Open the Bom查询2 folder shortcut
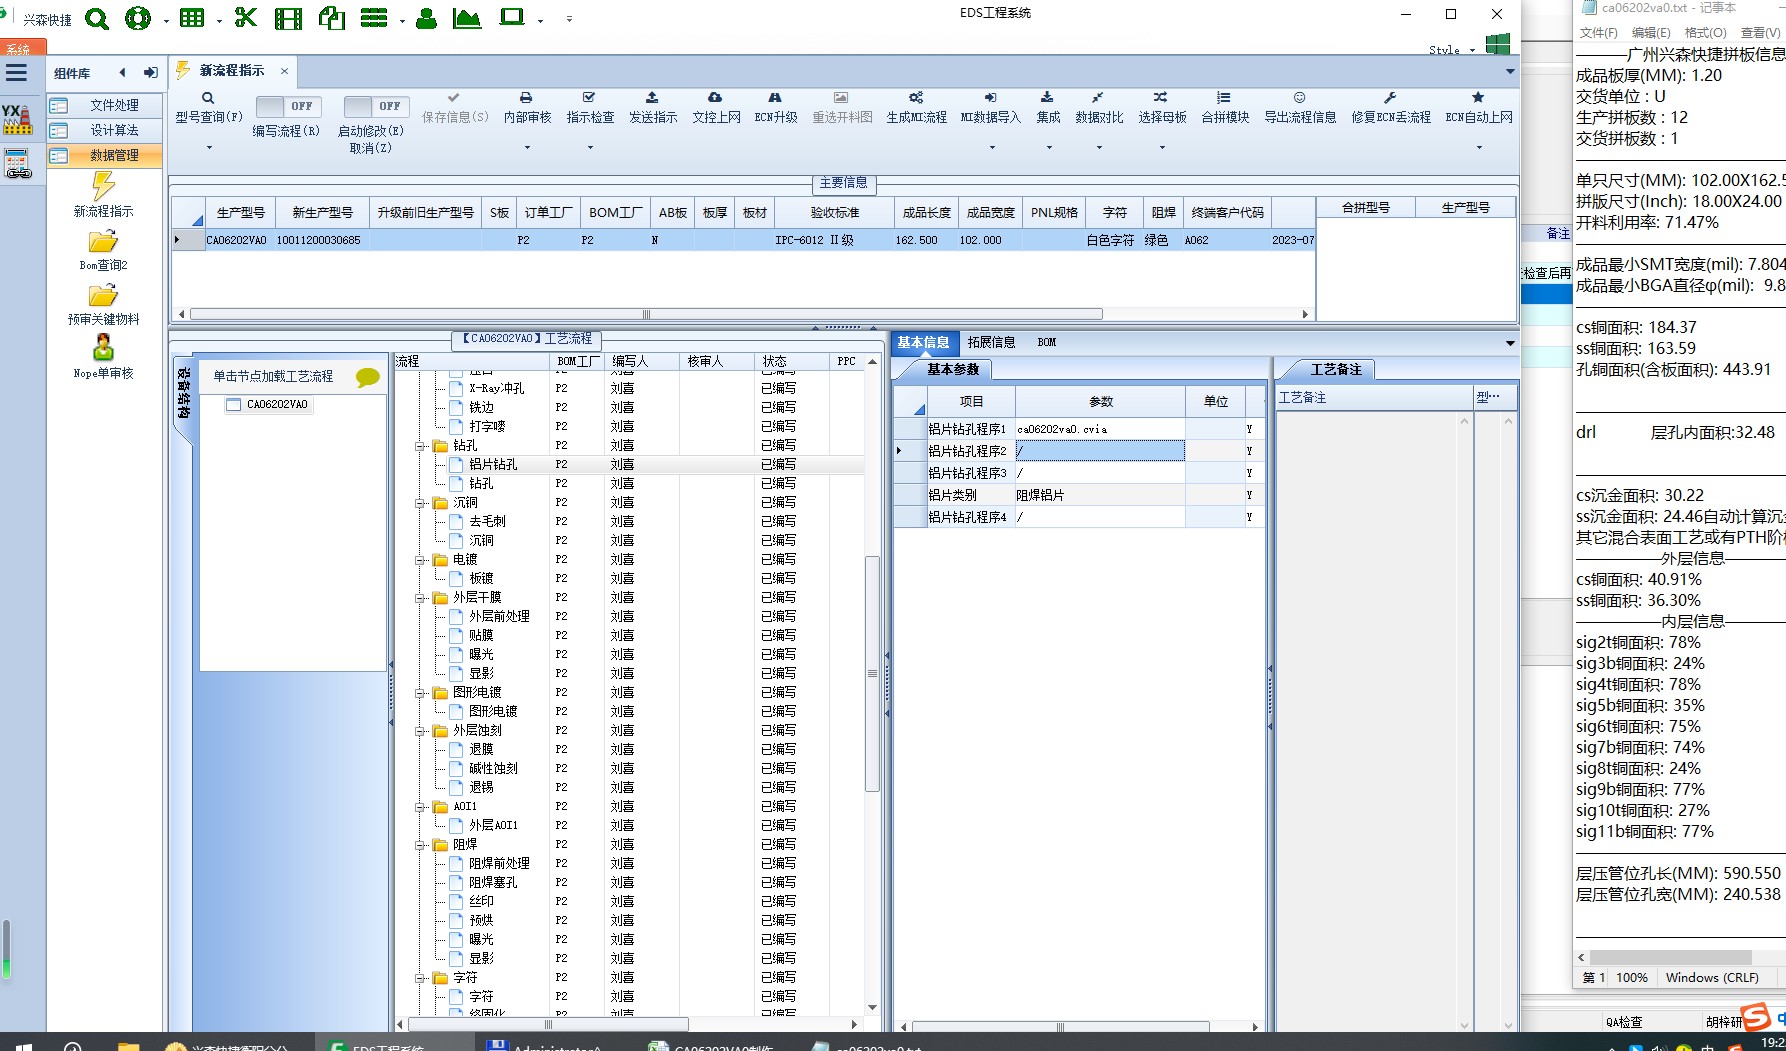Image resolution: width=1786 pixels, height=1051 pixels. point(103,250)
